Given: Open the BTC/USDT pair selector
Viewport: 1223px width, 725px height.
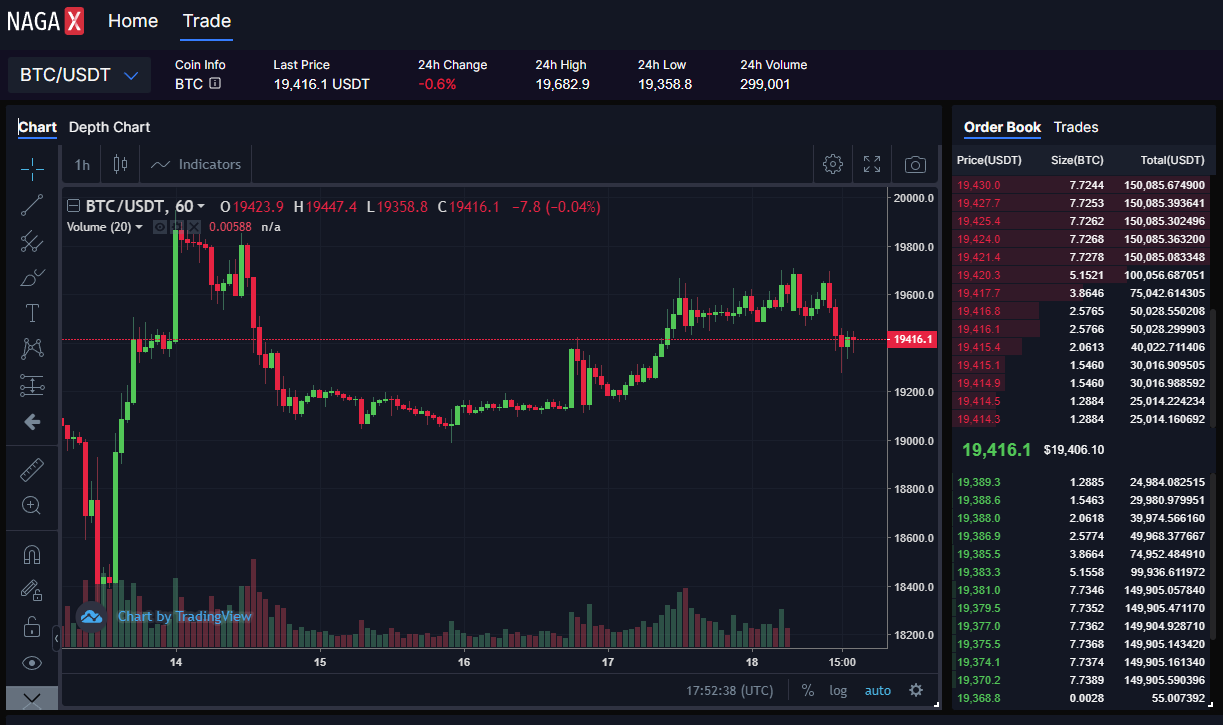Looking at the screenshot, I should point(79,75).
